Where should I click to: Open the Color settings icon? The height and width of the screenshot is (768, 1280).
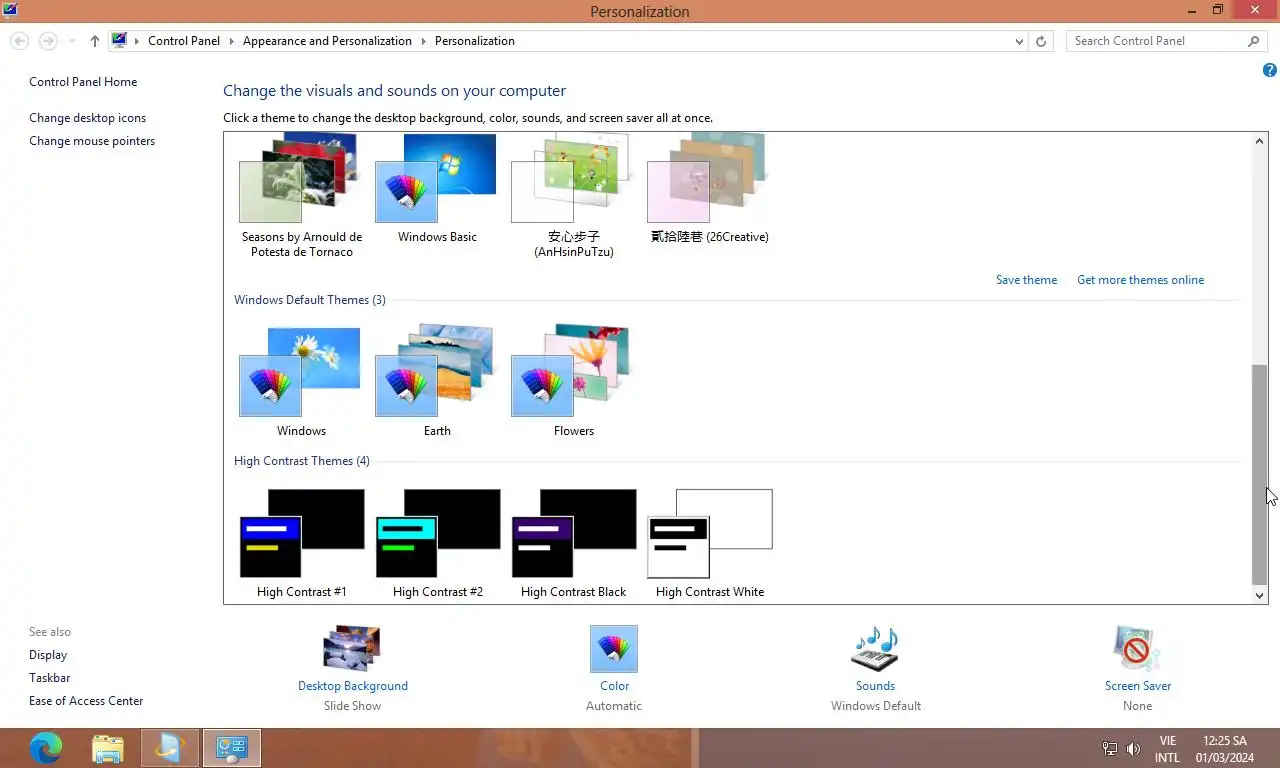614,649
